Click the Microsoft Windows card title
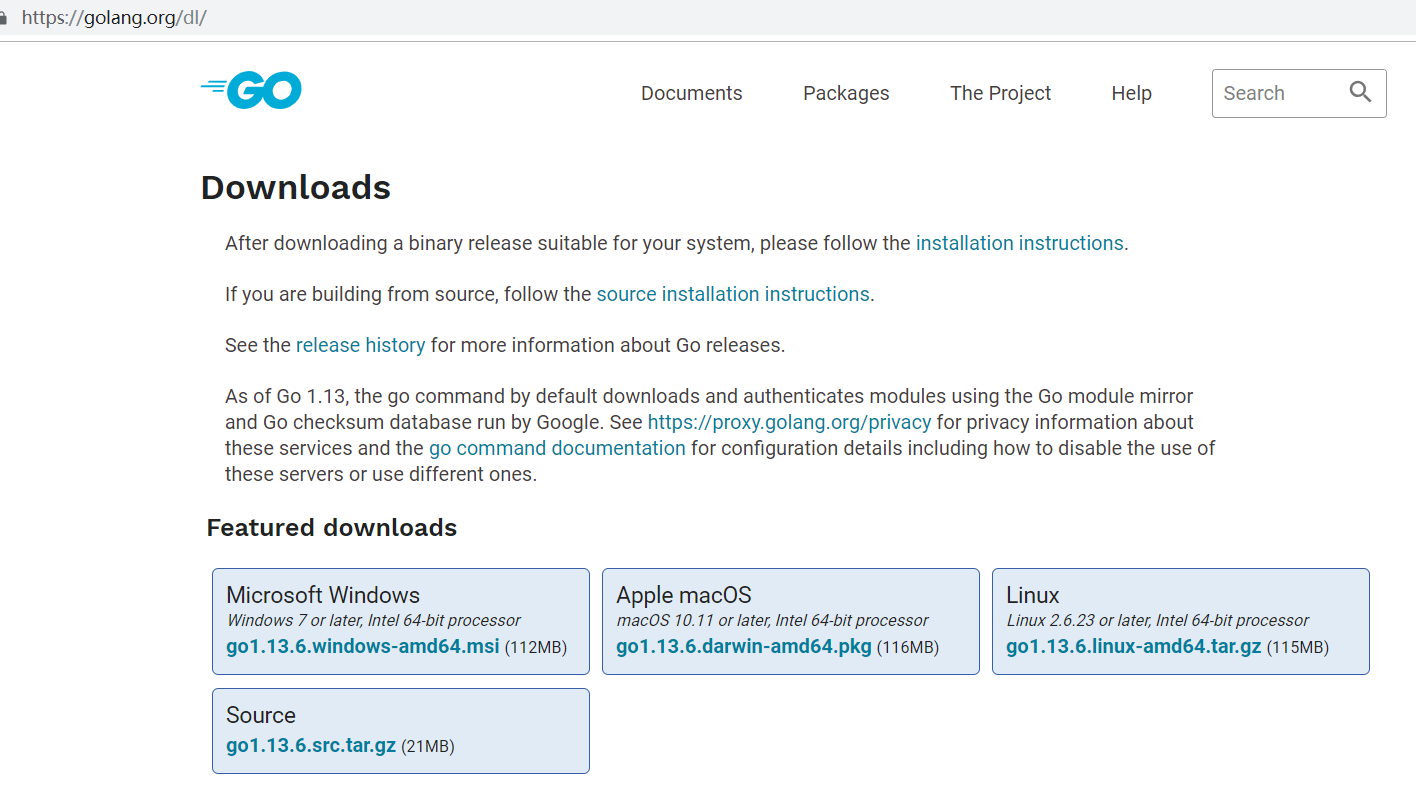This screenshot has width=1416, height=809. tap(323, 595)
